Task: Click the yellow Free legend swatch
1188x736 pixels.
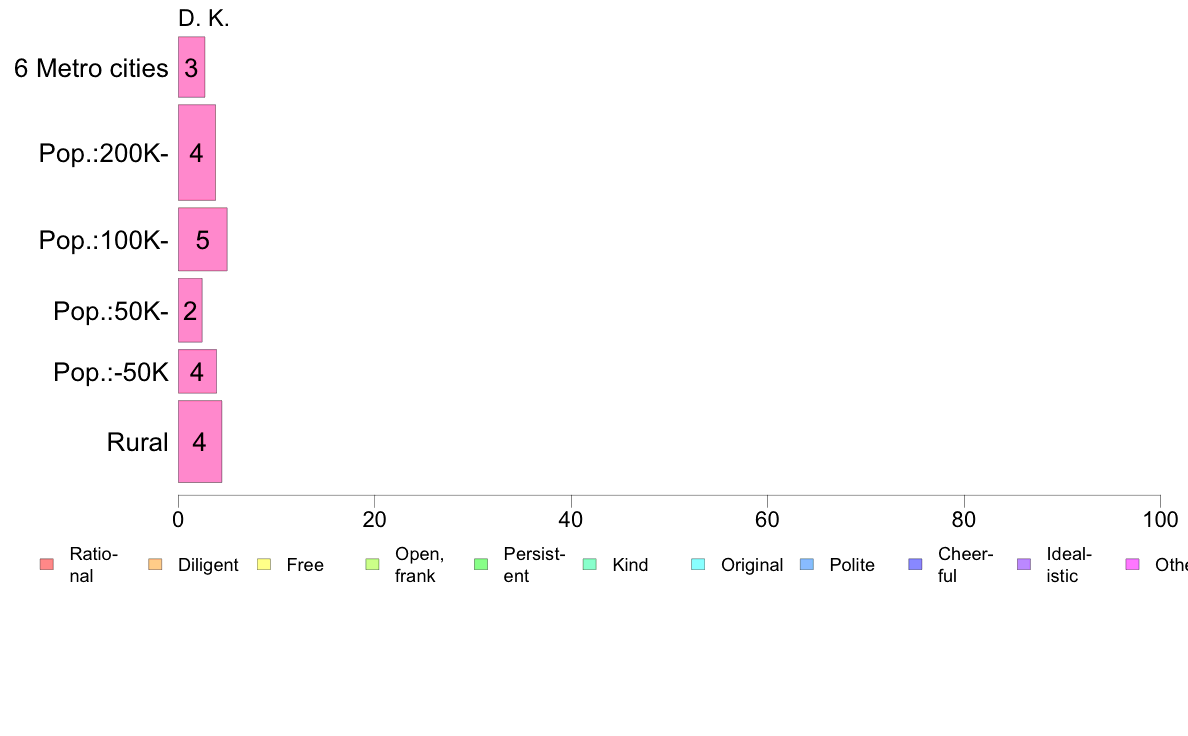Action: click(264, 565)
